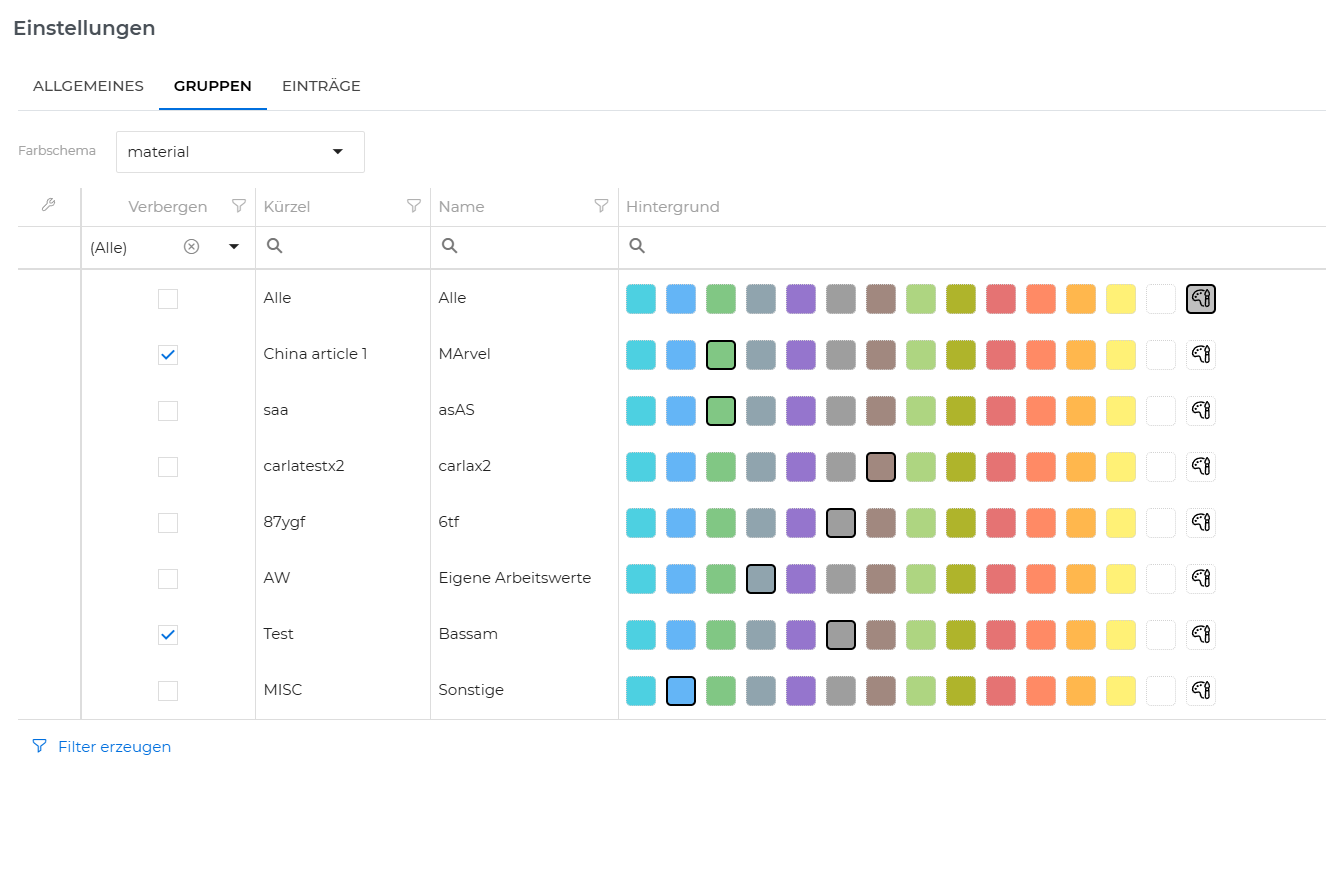Open custom color palette for carlatestx2 row

tap(1201, 467)
